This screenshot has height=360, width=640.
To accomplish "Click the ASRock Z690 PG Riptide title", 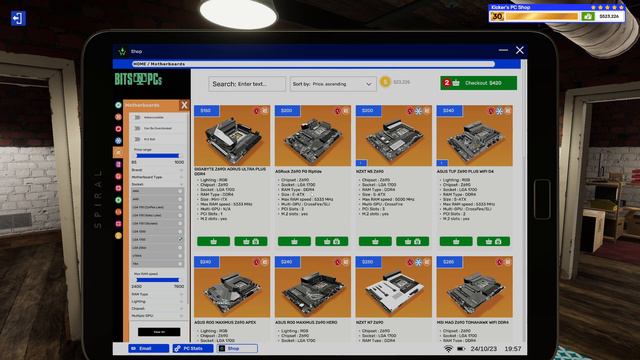I will (298, 171).
